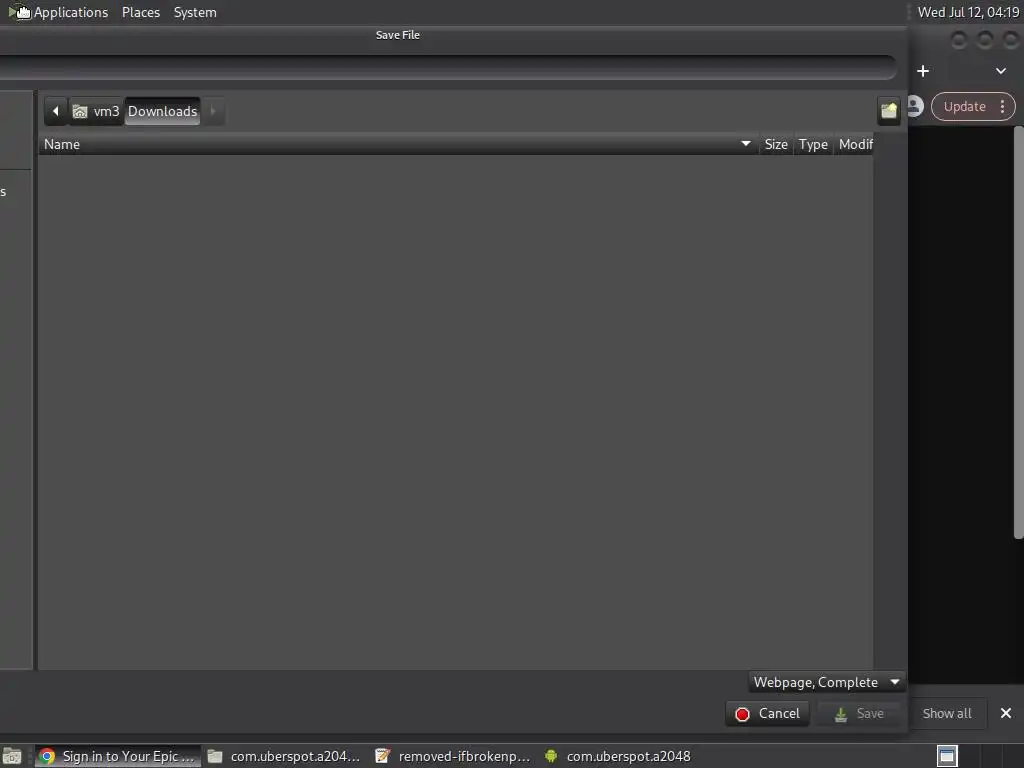Open the Applications menu
Viewport: 1024px width, 768px height.
[x=71, y=12]
